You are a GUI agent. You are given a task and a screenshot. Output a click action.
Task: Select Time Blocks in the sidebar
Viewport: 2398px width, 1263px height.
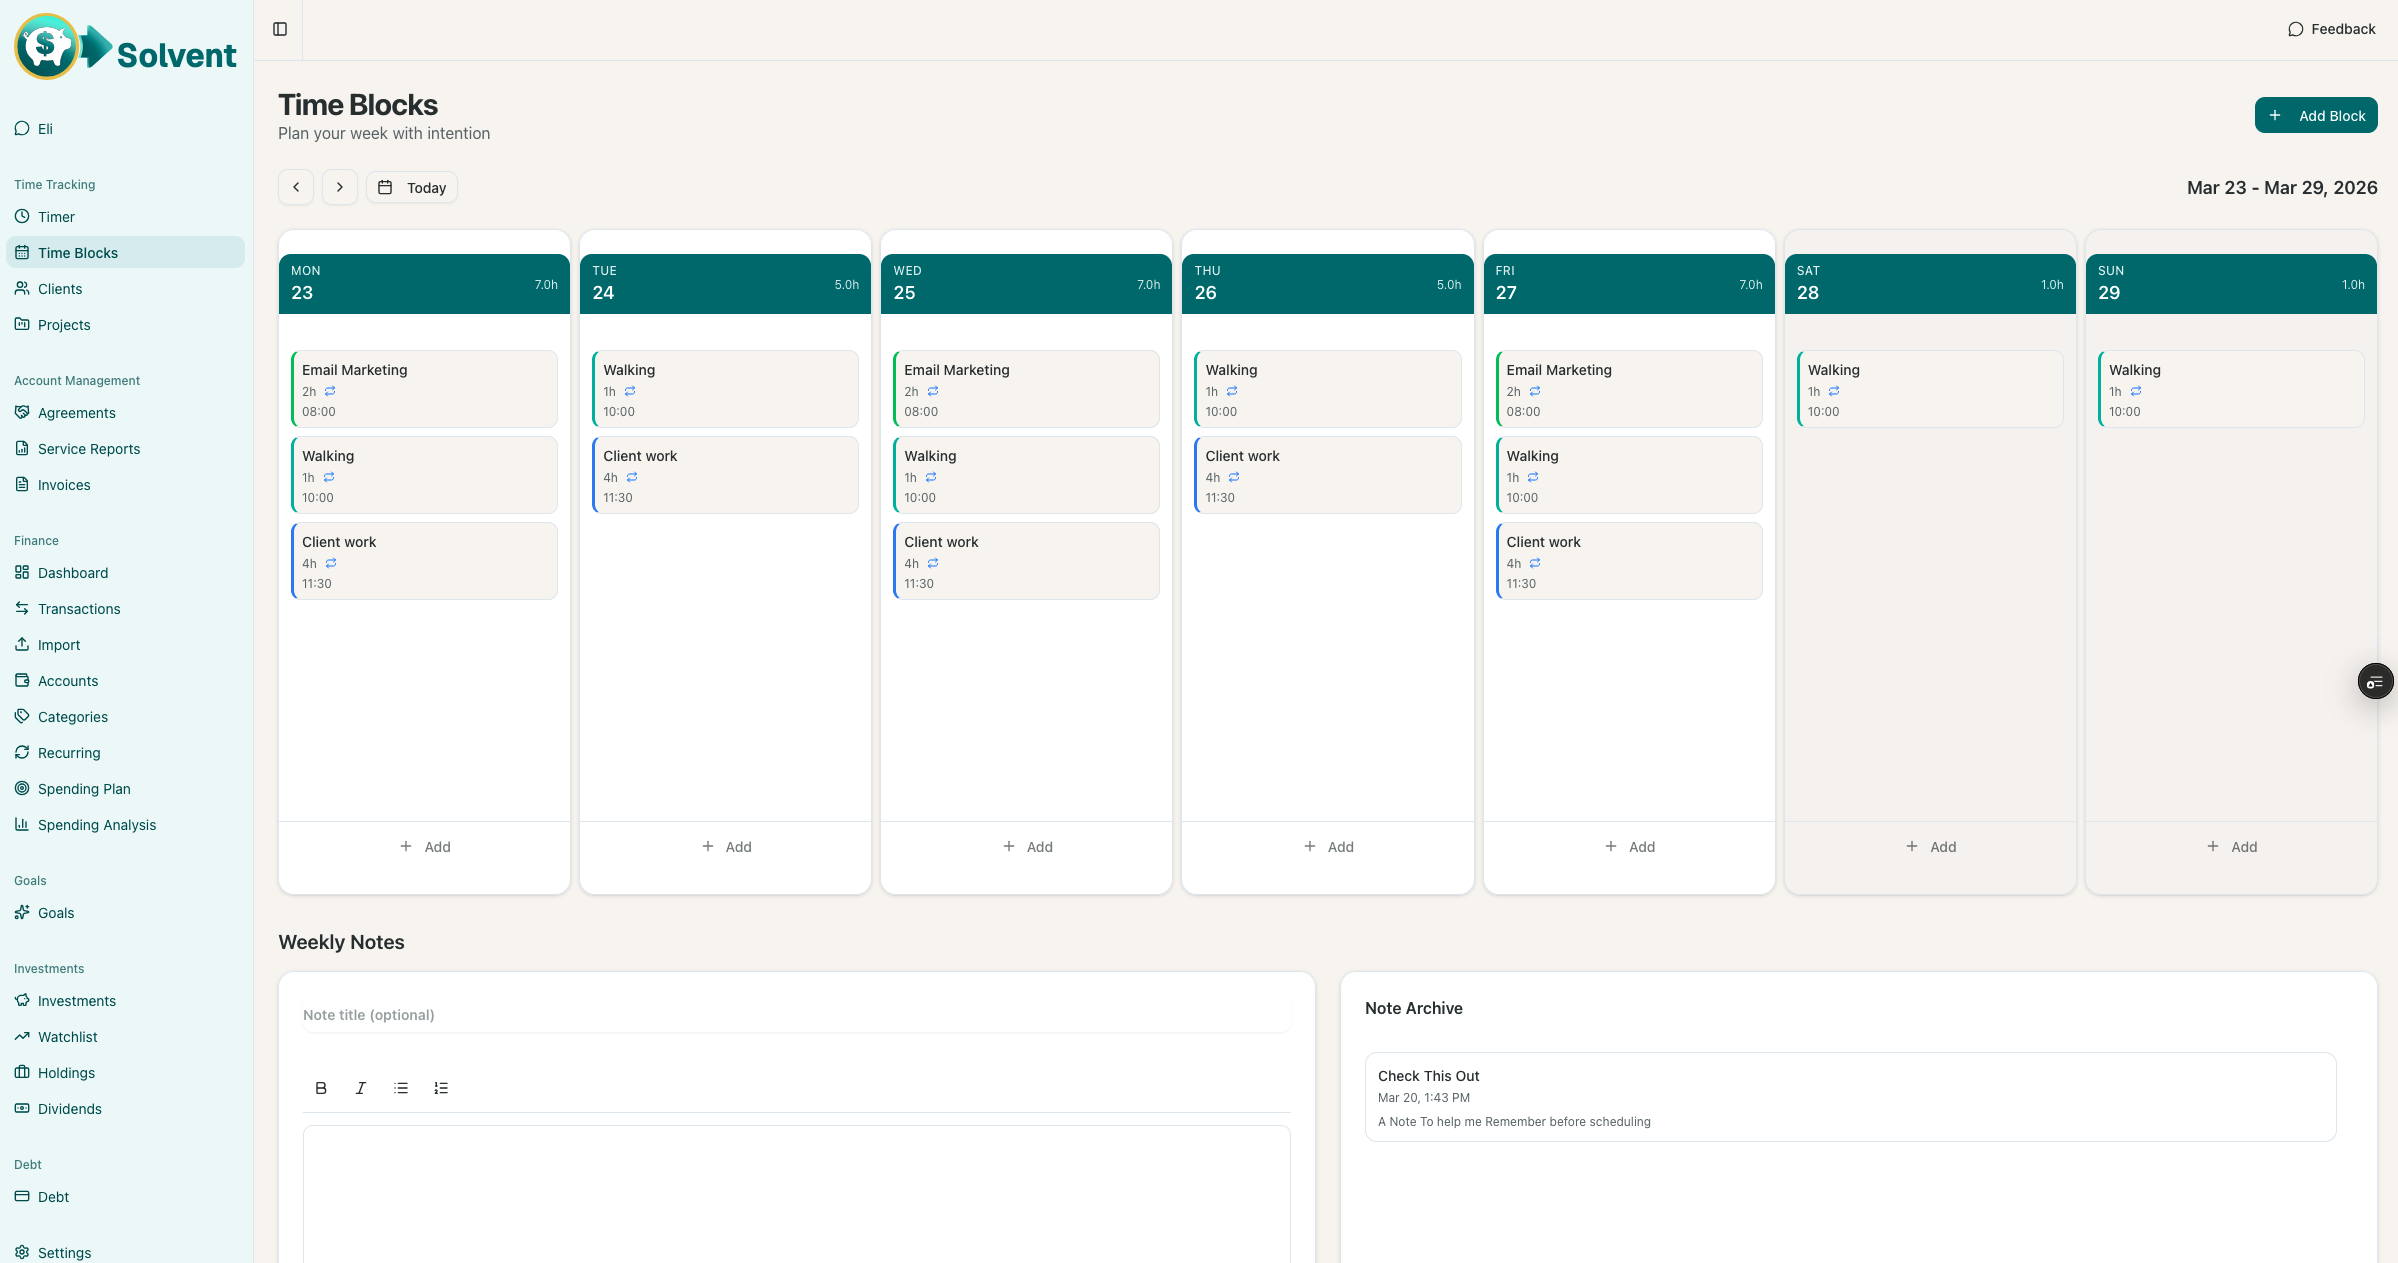(x=80, y=252)
